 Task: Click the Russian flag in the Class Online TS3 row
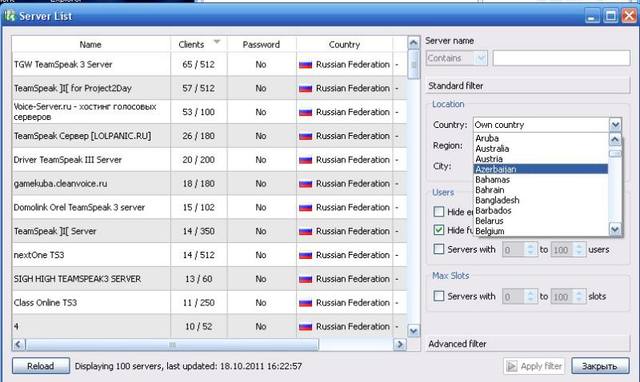click(305, 303)
